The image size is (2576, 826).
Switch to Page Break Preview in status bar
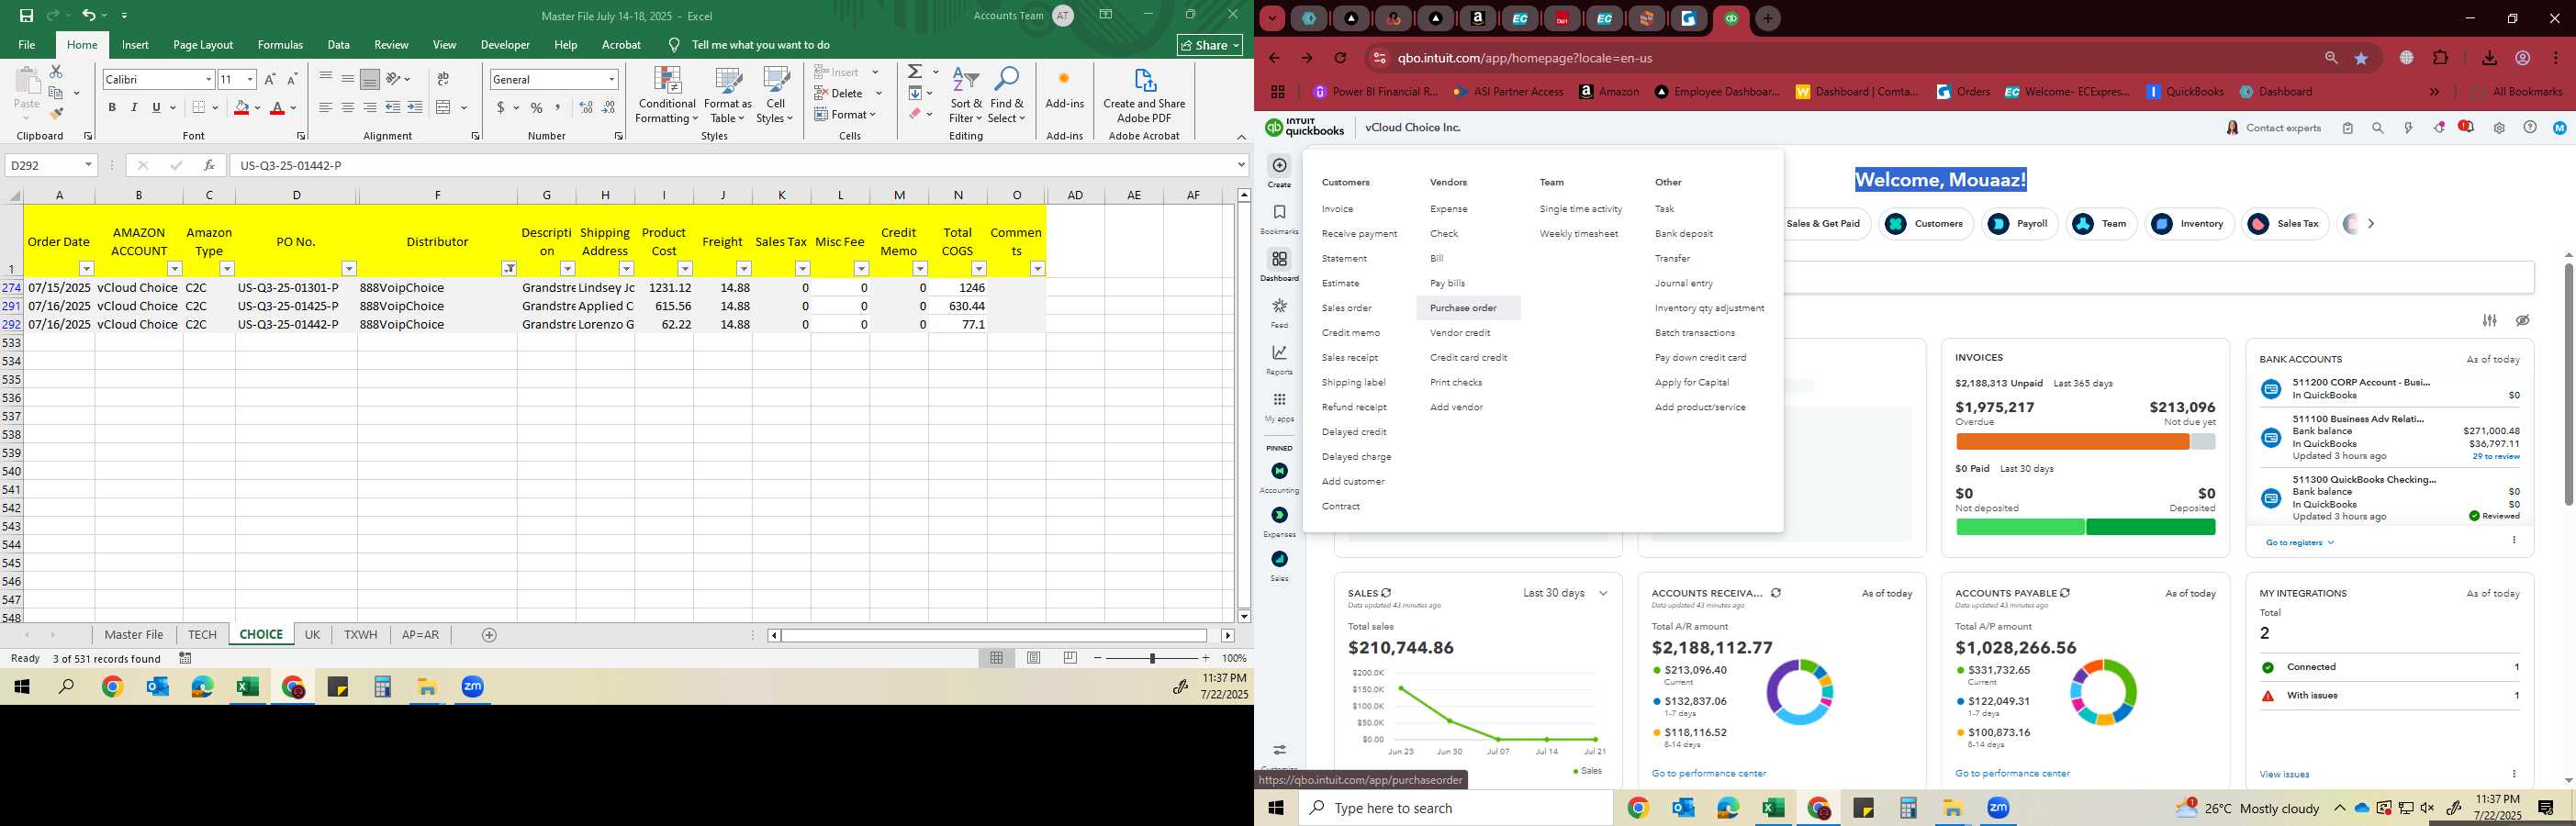pyautogui.click(x=1071, y=658)
